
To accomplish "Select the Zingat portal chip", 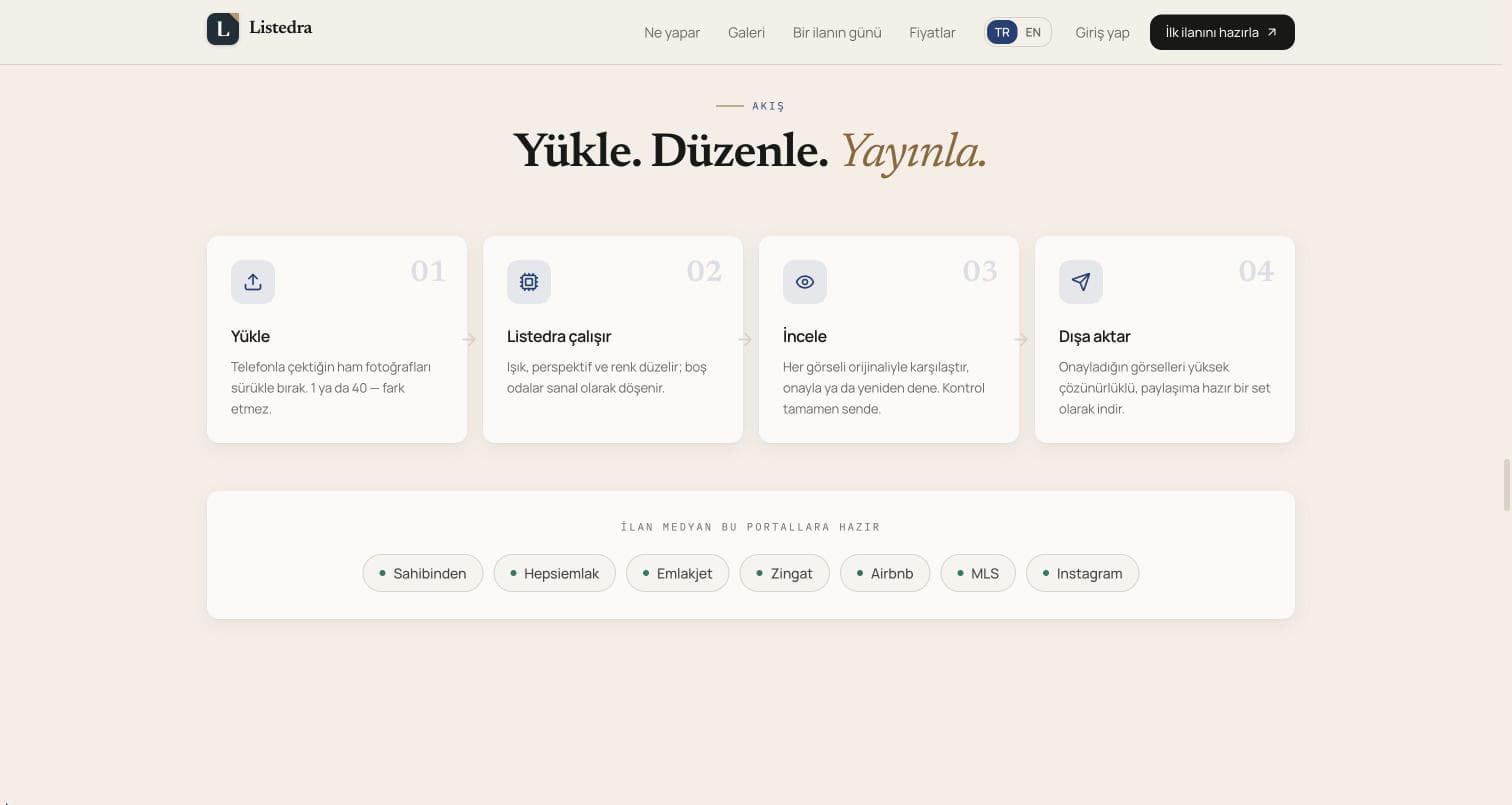I will (x=785, y=573).
